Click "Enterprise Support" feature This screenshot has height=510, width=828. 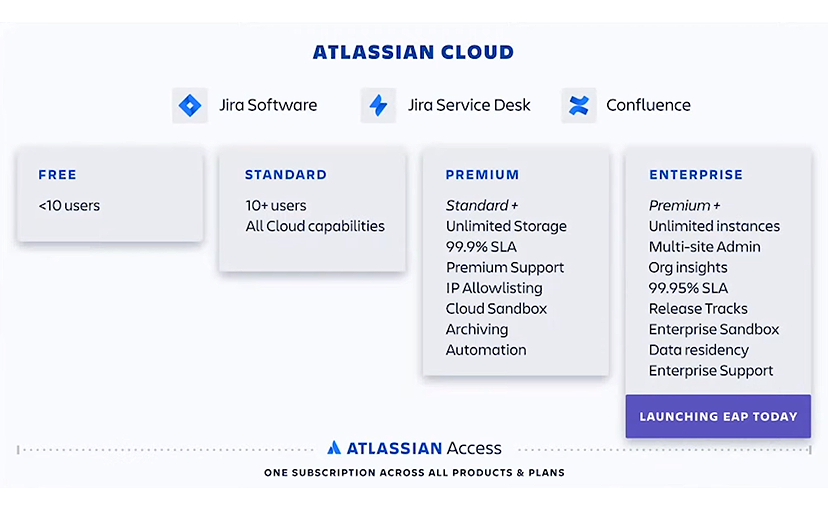click(x=711, y=371)
